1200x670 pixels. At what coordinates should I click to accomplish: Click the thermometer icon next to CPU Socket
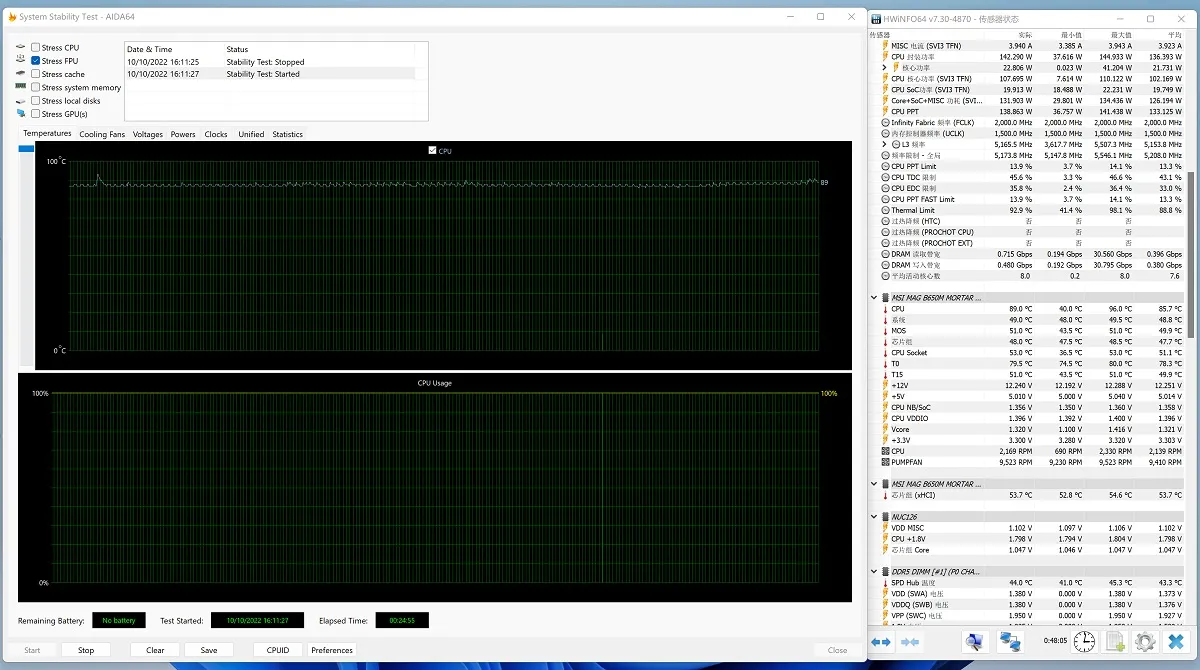[886, 352]
